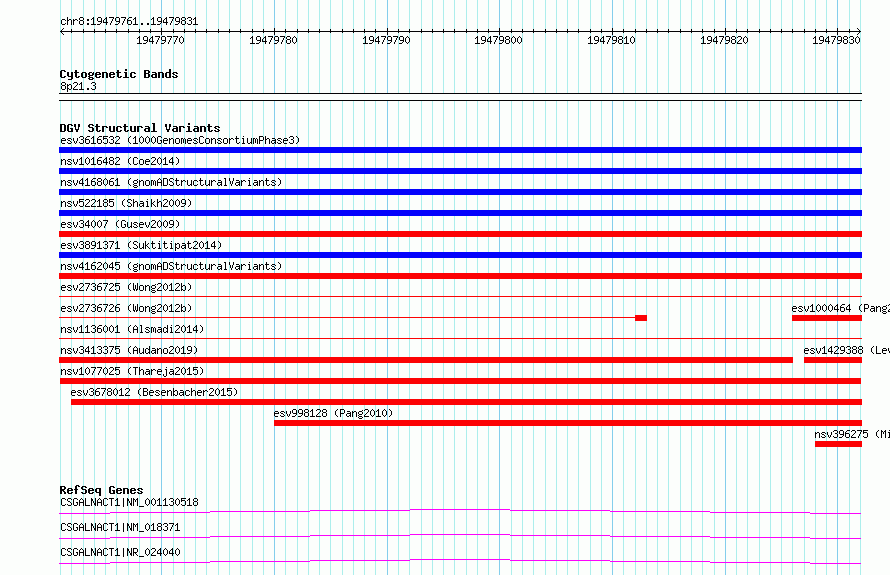The image size is (890, 575).
Task: Click red bar for esv34007 Gusev2009
Action: coord(460,234)
